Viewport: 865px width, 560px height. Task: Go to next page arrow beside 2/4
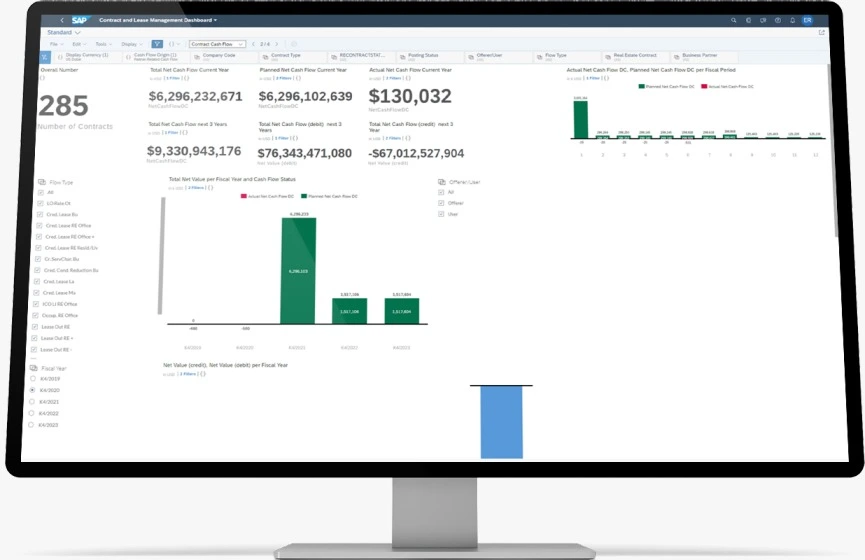[276, 44]
